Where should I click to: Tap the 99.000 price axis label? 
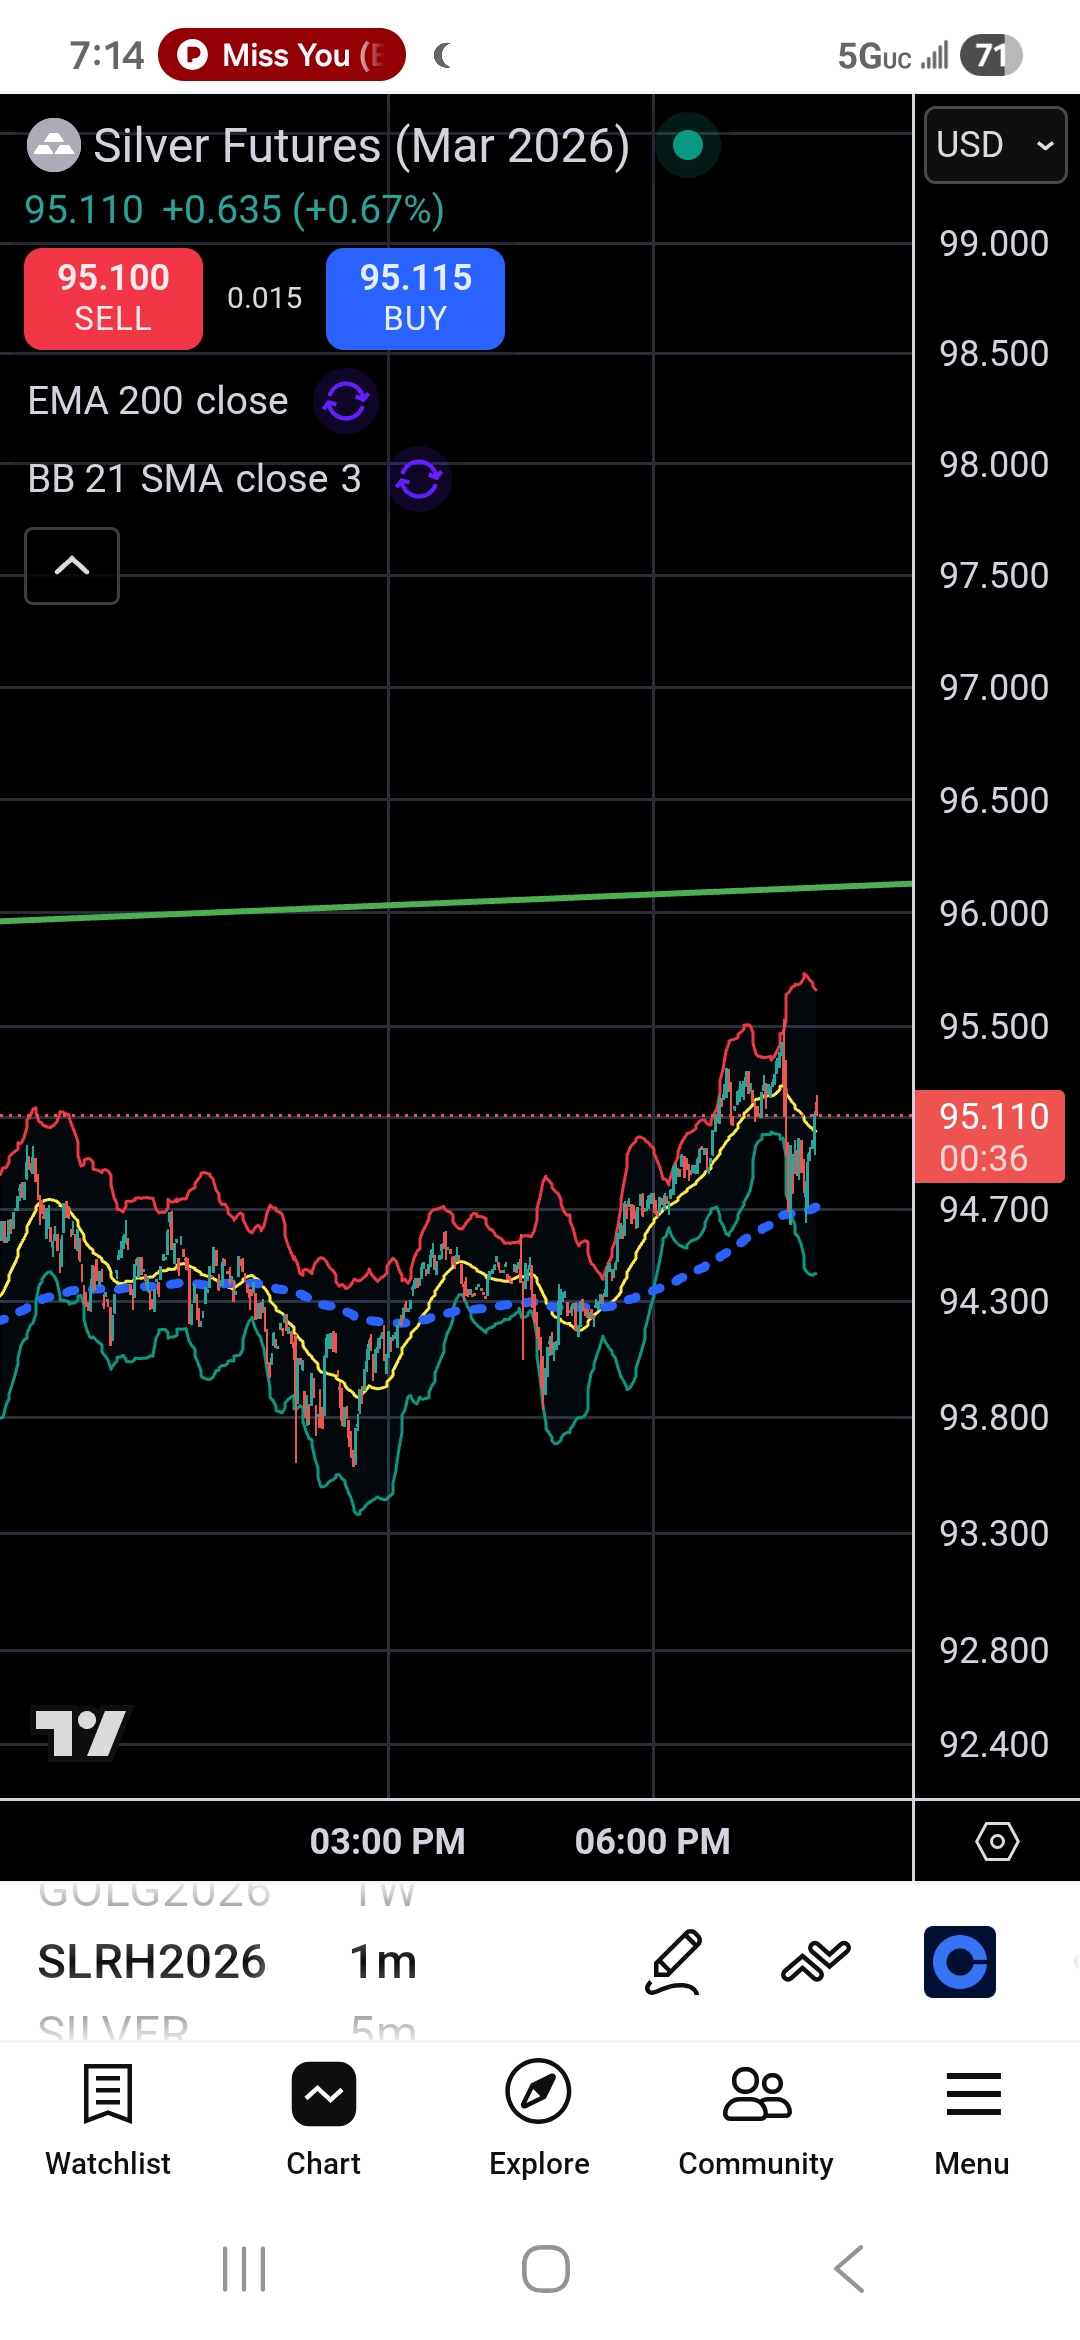click(x=994, y=243)
